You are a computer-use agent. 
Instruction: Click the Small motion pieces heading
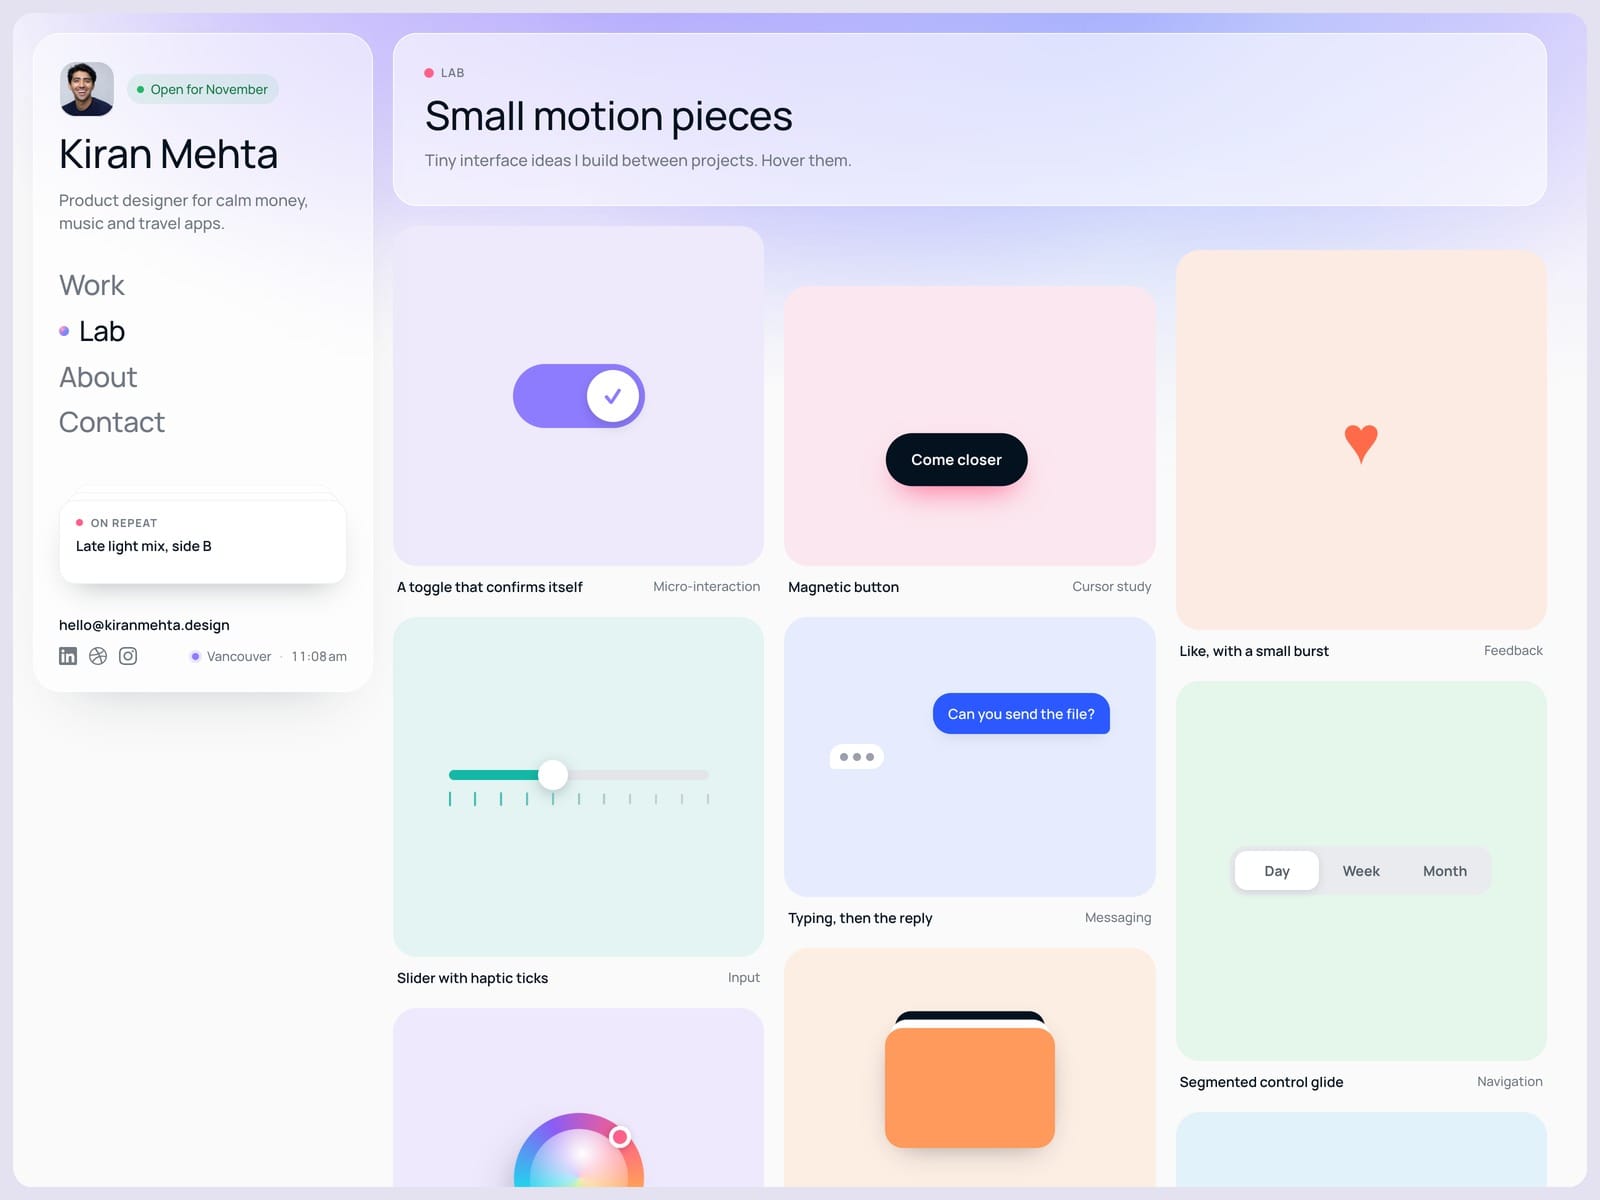(608, 116)
